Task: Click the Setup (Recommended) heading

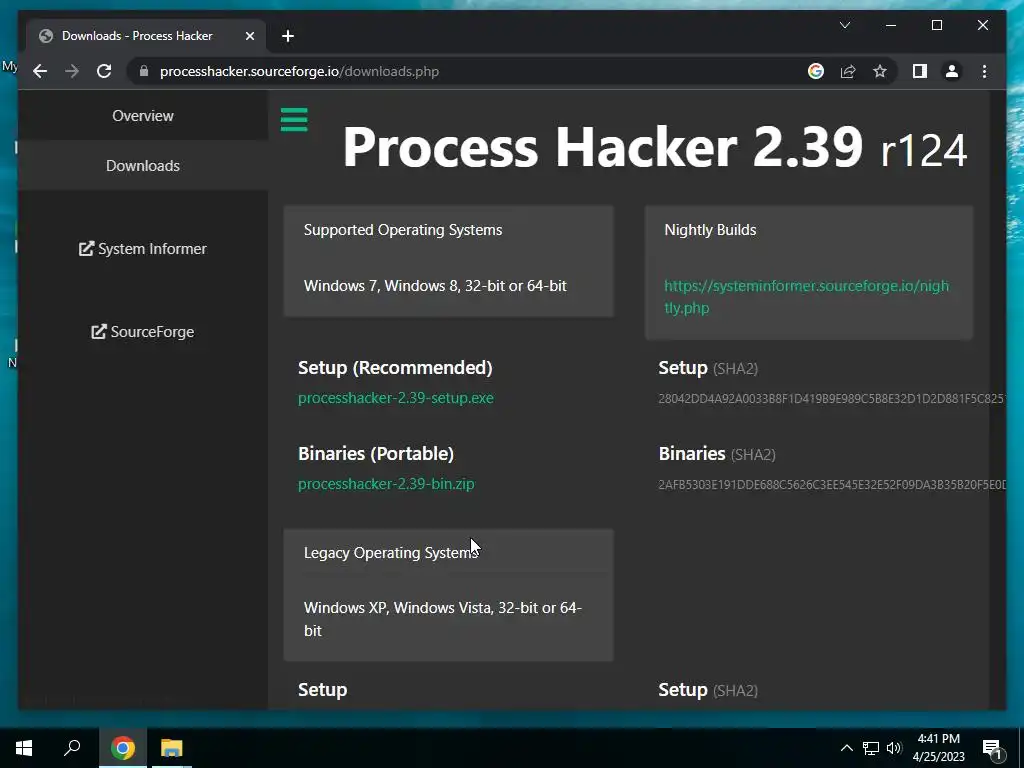Action: point(395,368)
